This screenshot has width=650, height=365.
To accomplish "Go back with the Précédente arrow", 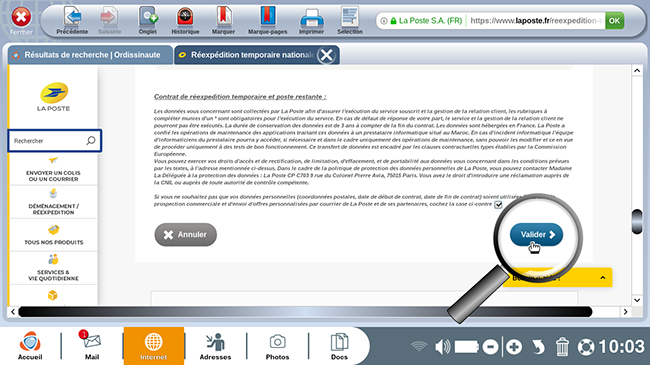I will tap(72, 21).
